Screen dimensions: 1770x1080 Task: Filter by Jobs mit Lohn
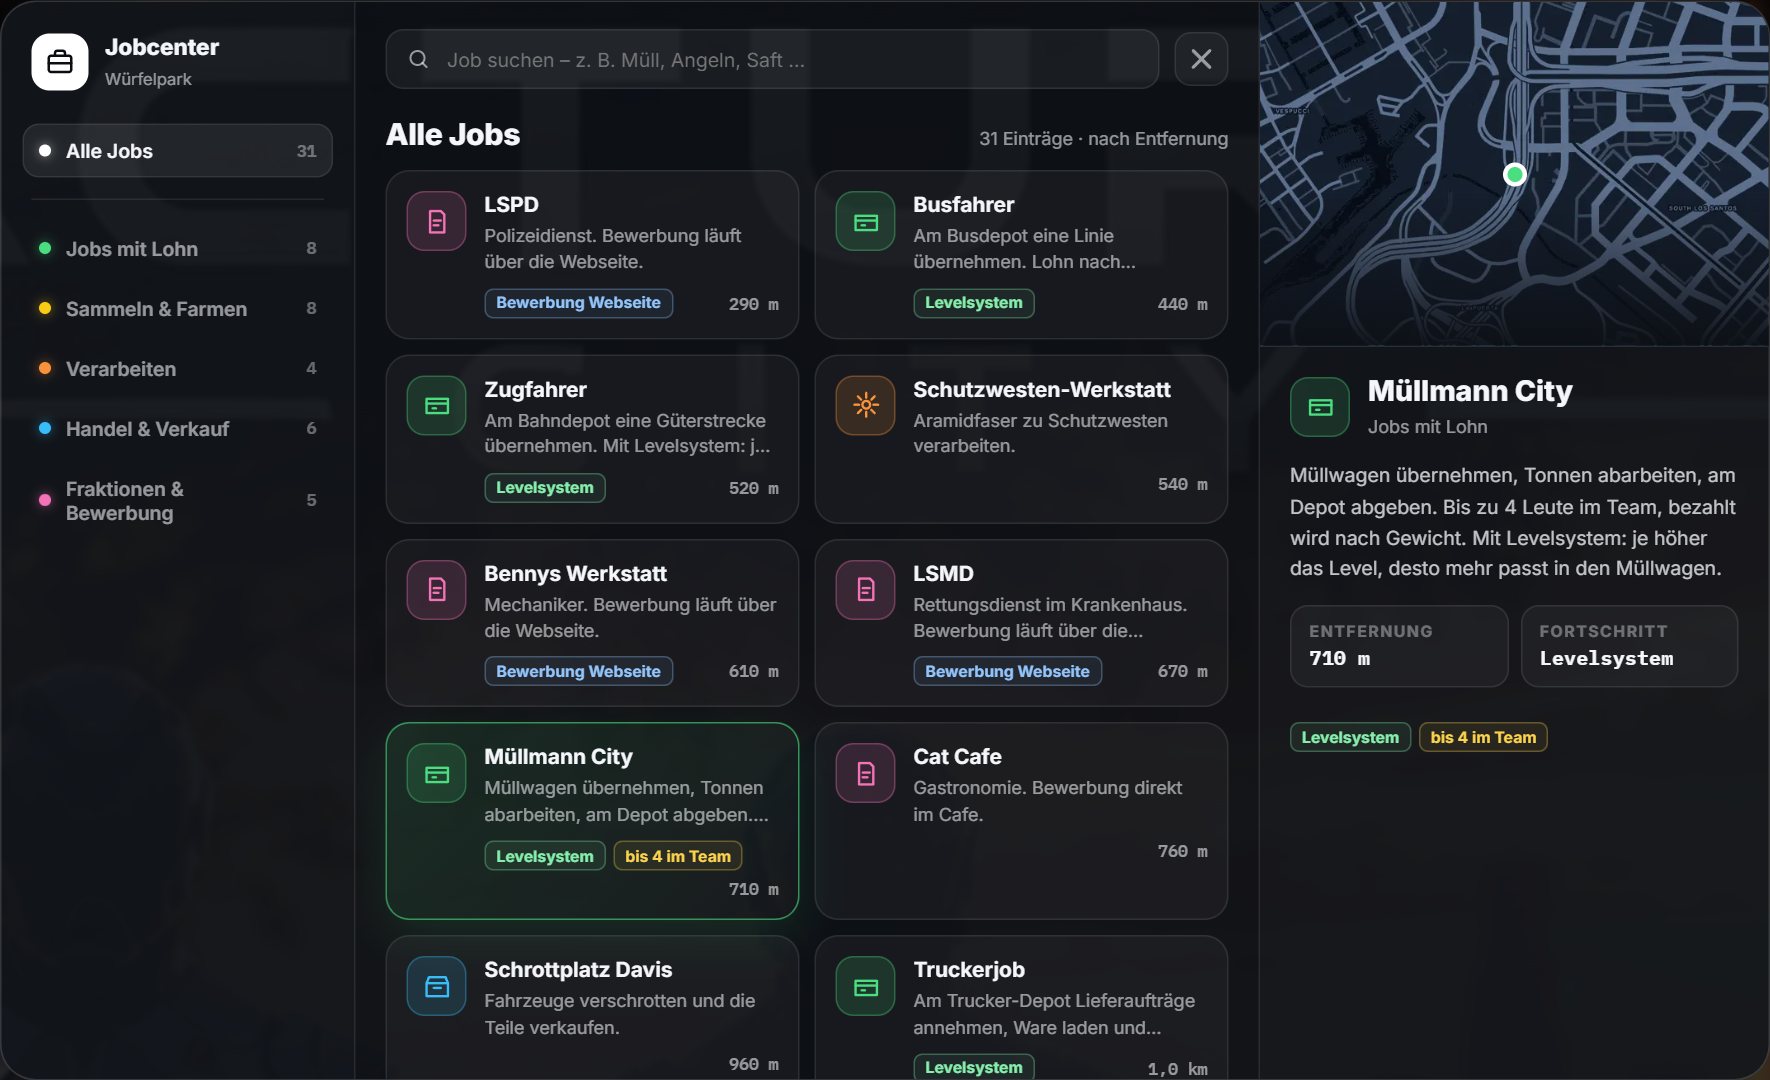pos(178,249)
